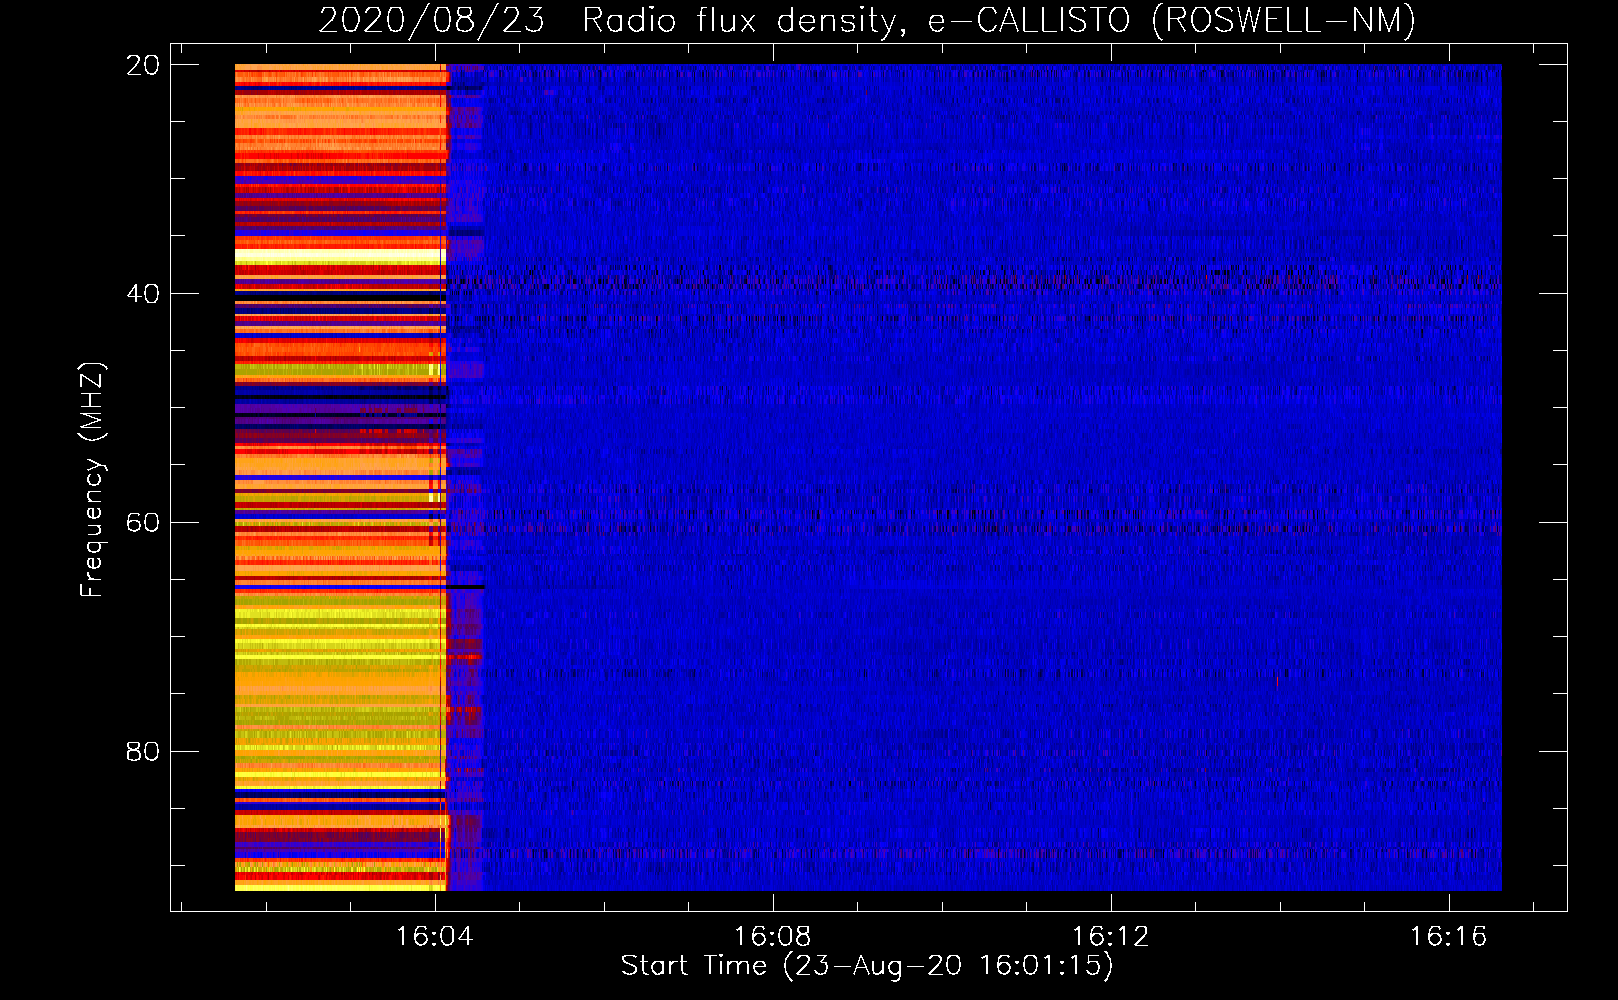Click the '16:08' time tick label

(x=772, y=937)
